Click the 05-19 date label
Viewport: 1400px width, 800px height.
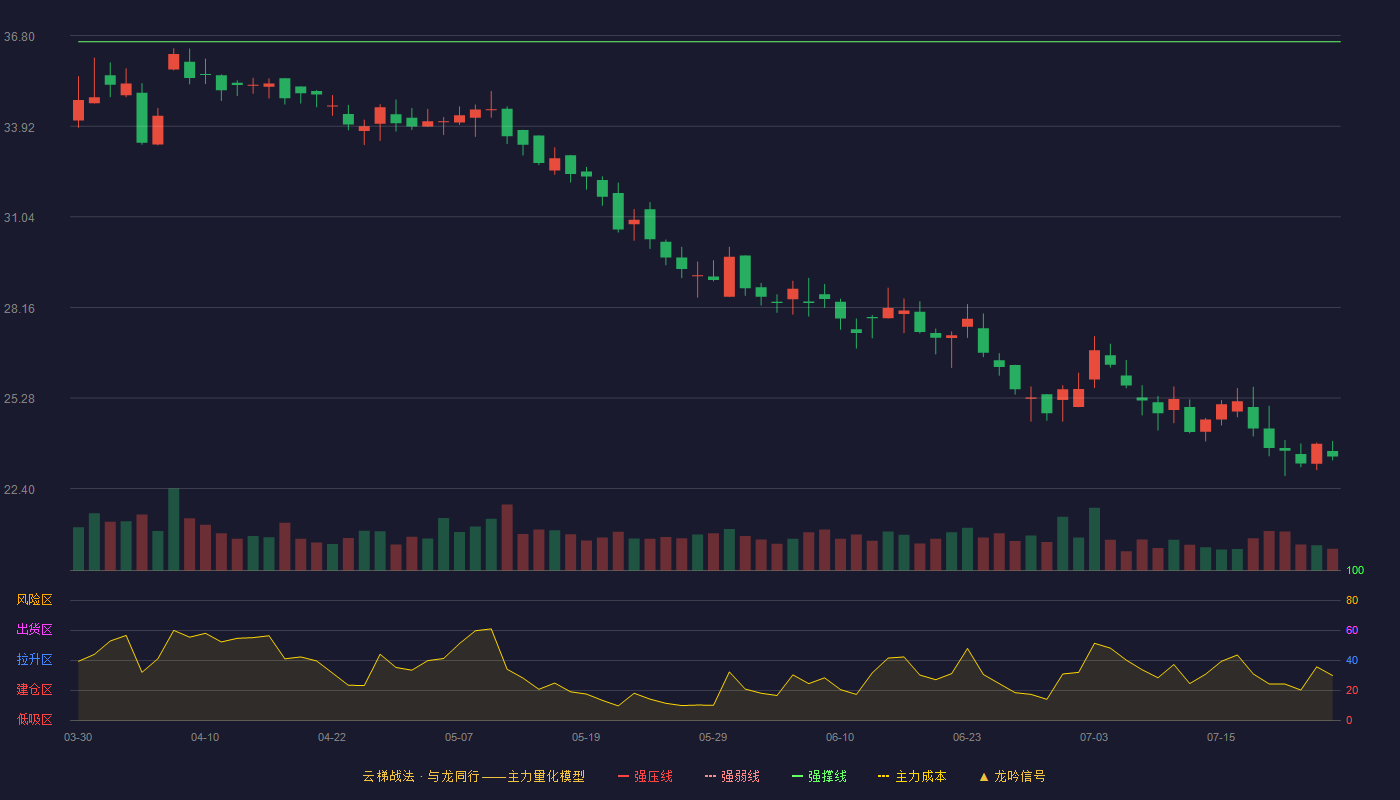click(586, 737)
